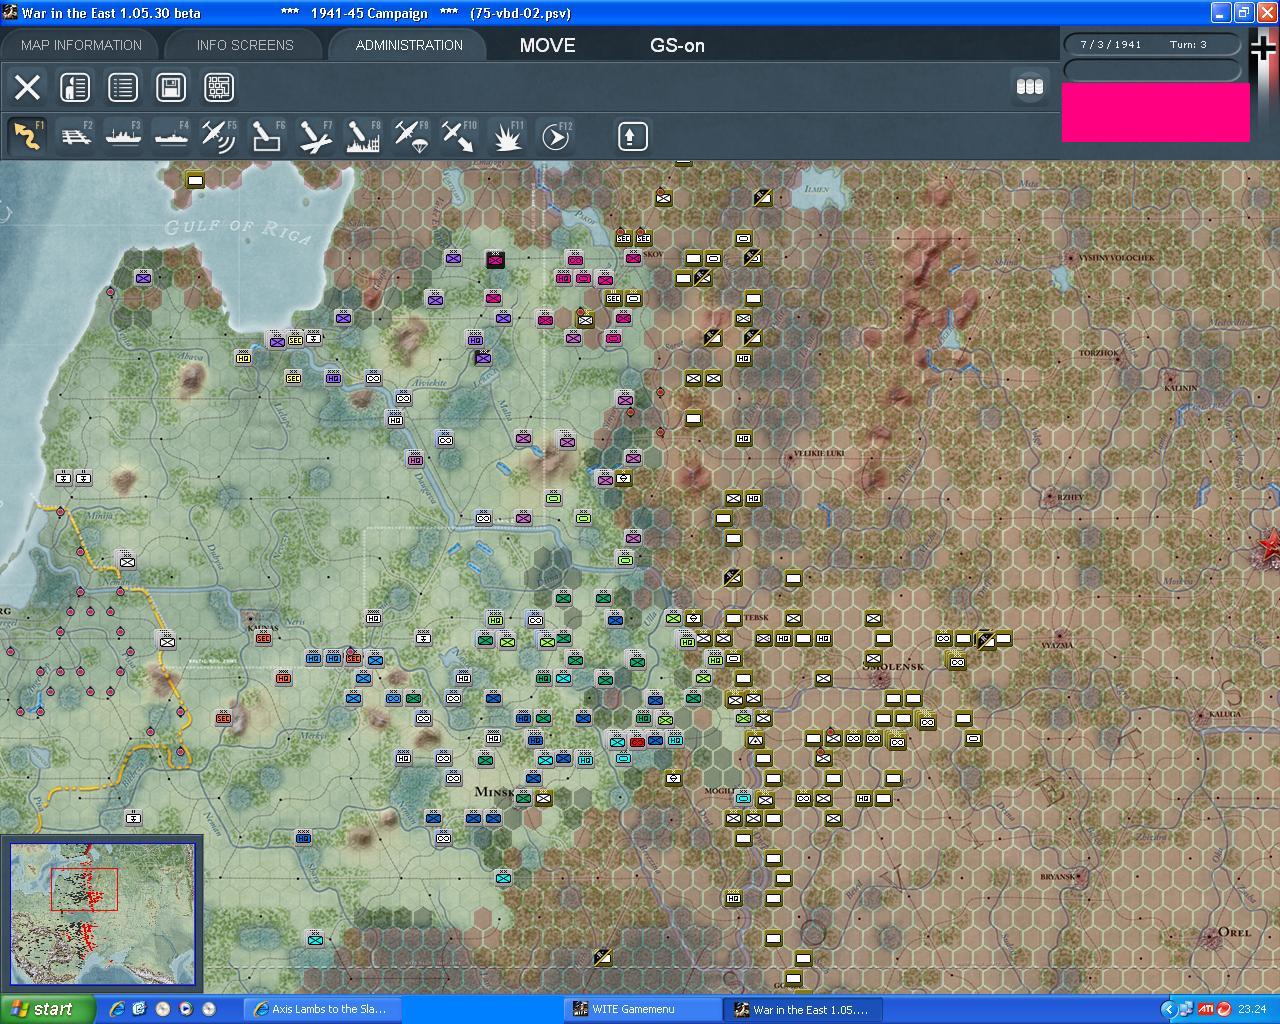Select cyan infantry unit at bottom left
Screen dimensions: 1280x1024
[315, 939]
